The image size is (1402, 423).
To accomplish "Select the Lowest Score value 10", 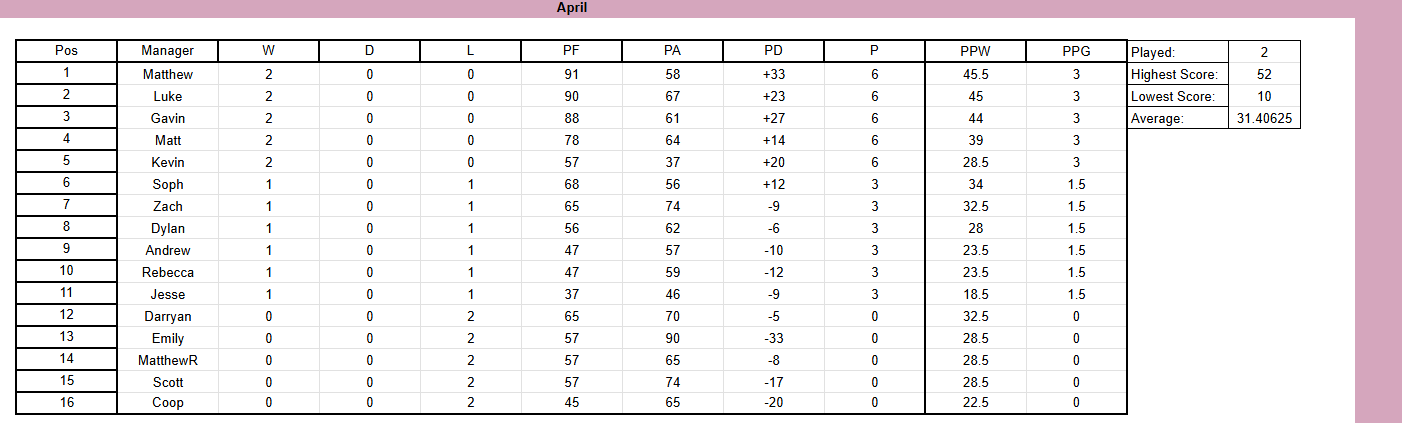I will pyautogui.click(x=1264, y=96).
